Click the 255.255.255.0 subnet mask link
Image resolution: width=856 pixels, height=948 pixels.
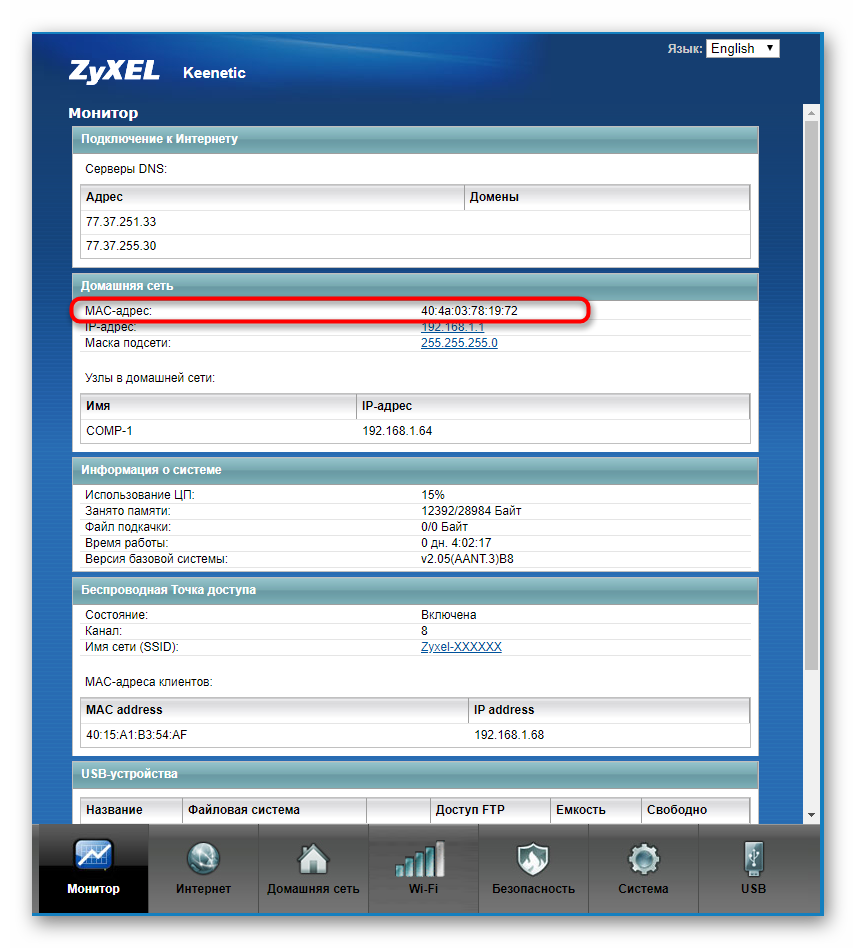[x=459, y=343]
